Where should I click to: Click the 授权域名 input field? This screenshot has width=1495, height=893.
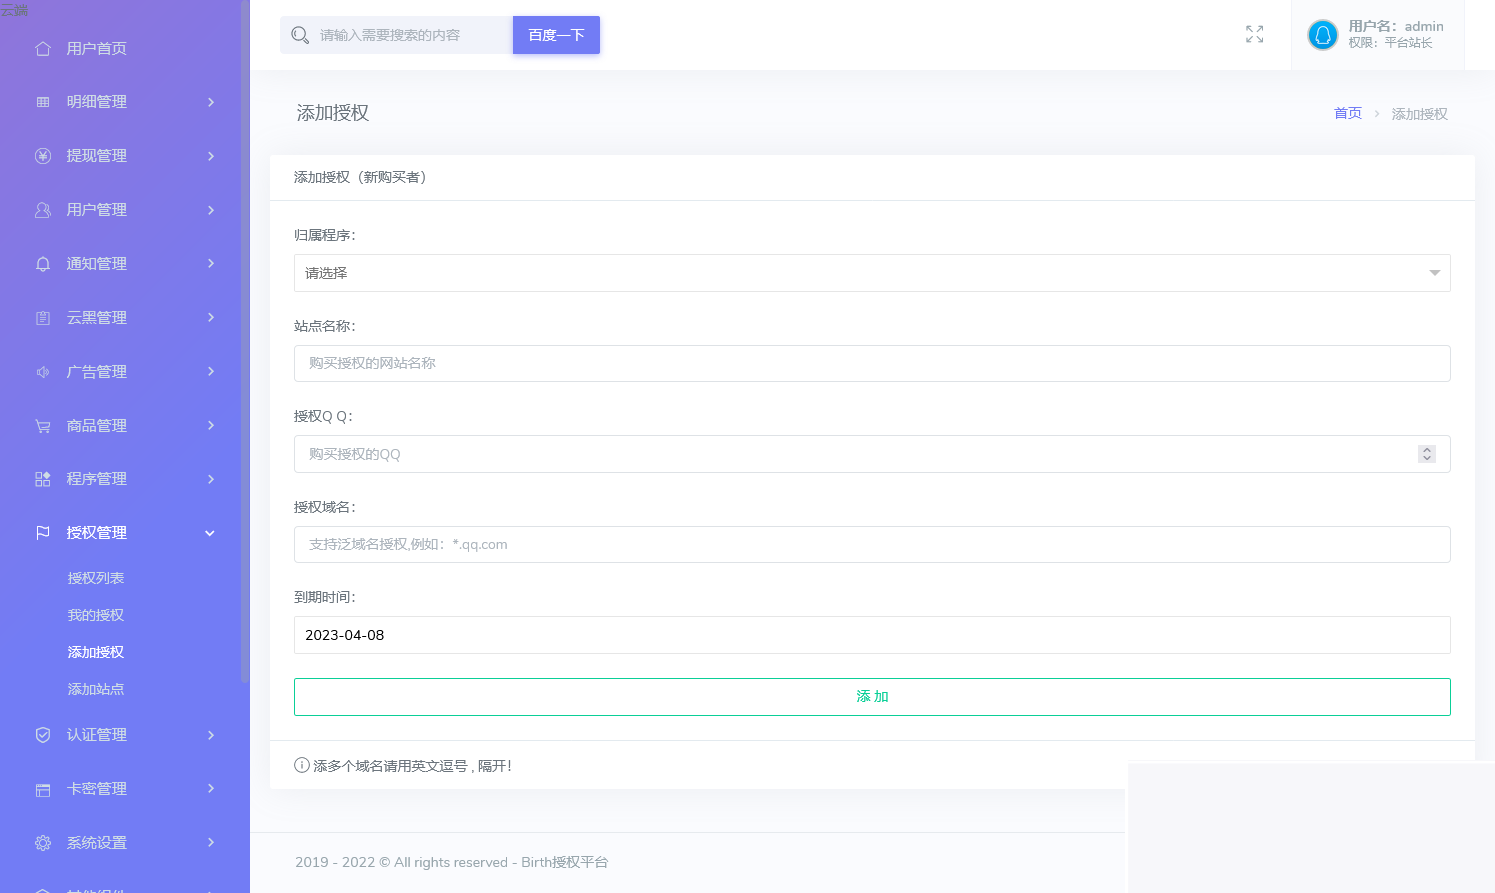[x=871, y=545]
